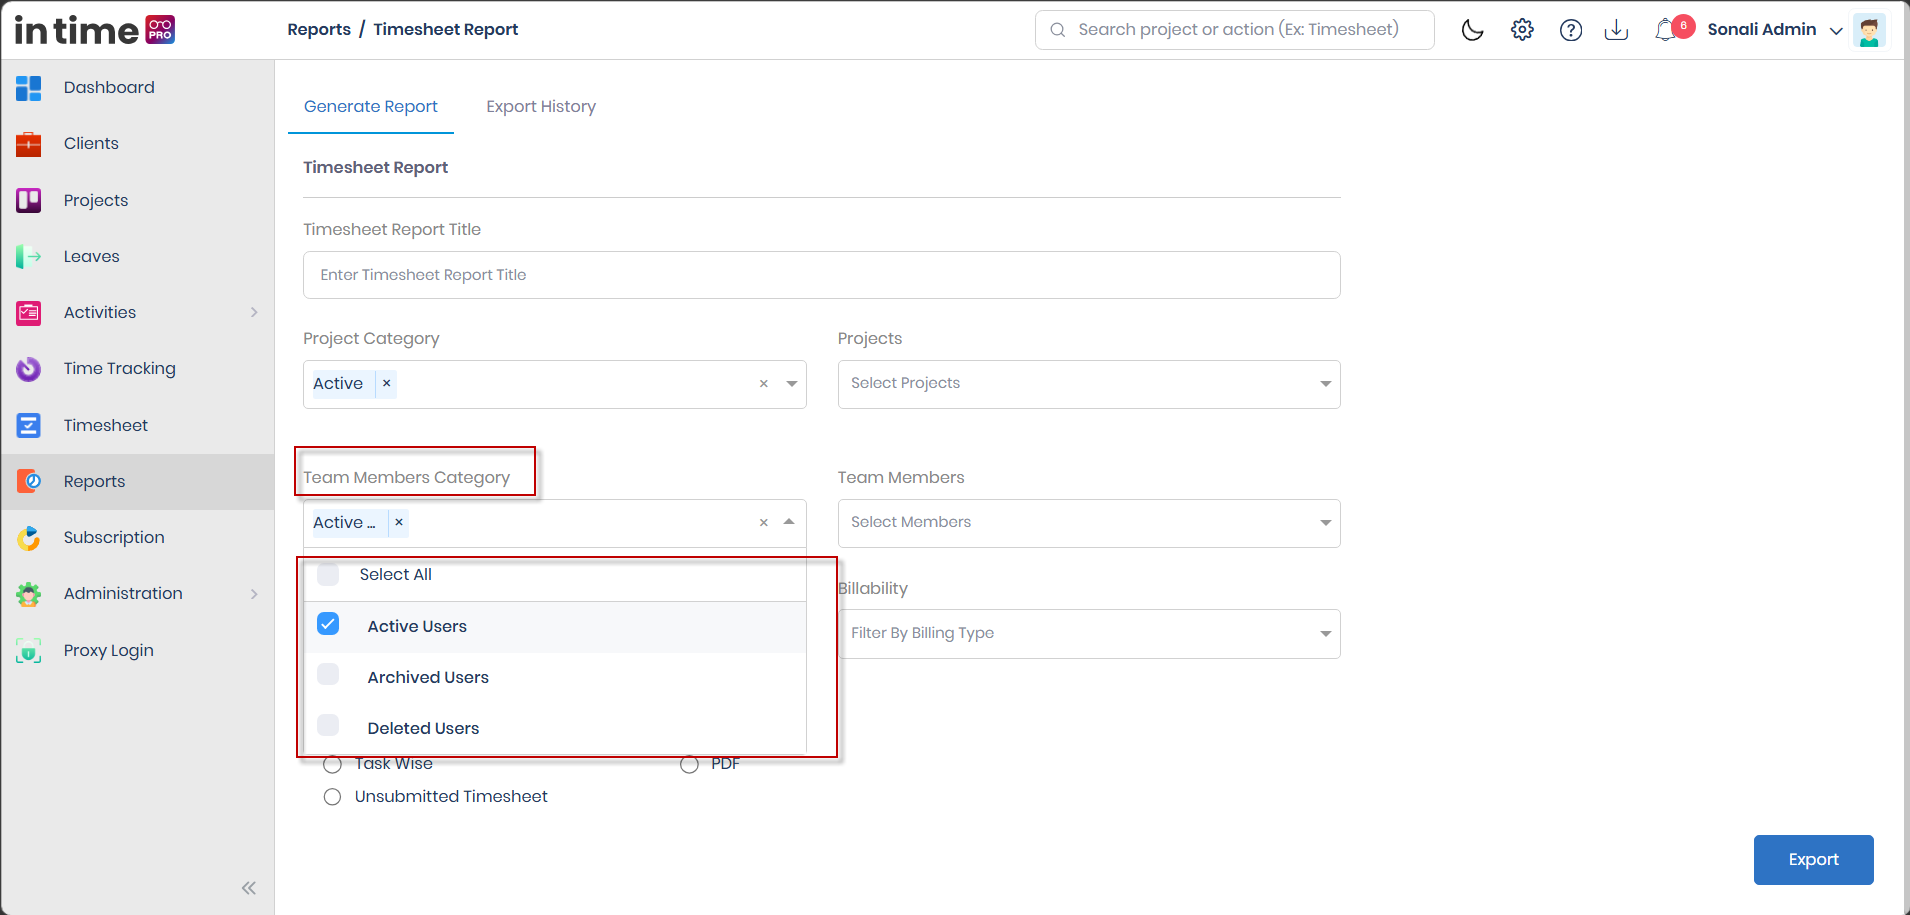Select the Unsubmitted Timesheet radio button
Screen dimensions: 1910x915
(x=333, y=797)
